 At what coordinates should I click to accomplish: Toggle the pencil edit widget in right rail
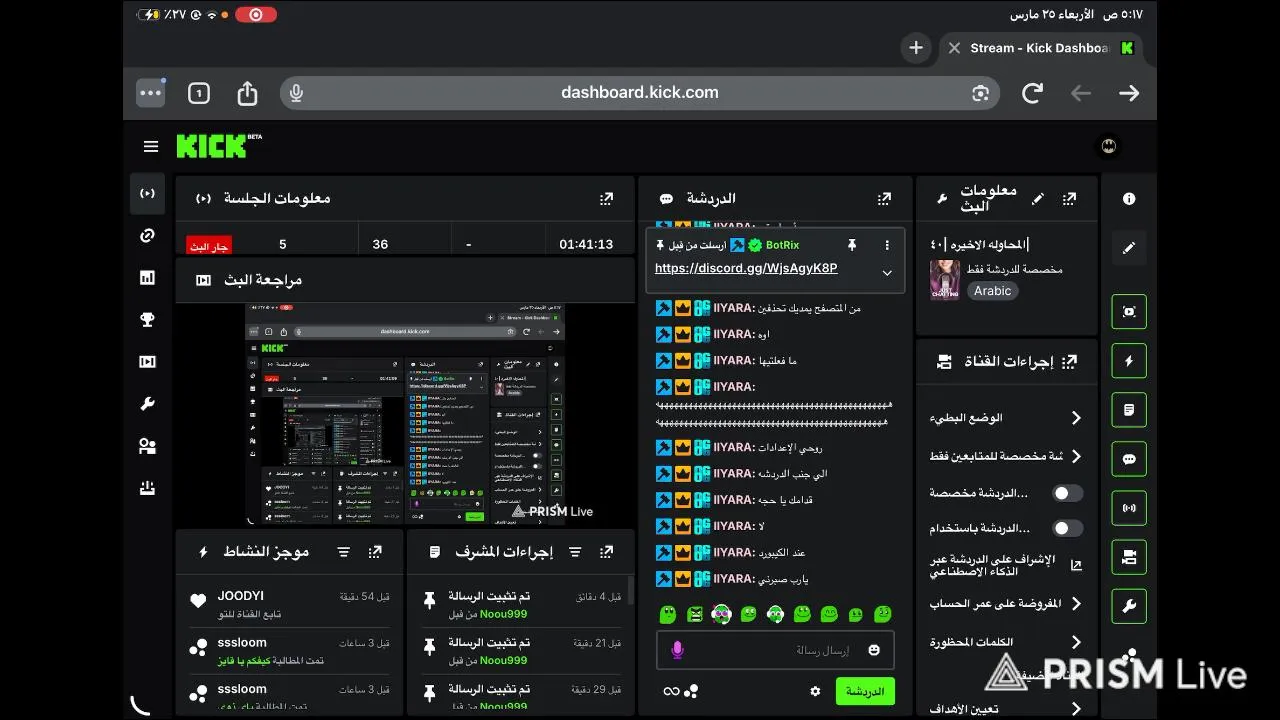coord(1129,248)
